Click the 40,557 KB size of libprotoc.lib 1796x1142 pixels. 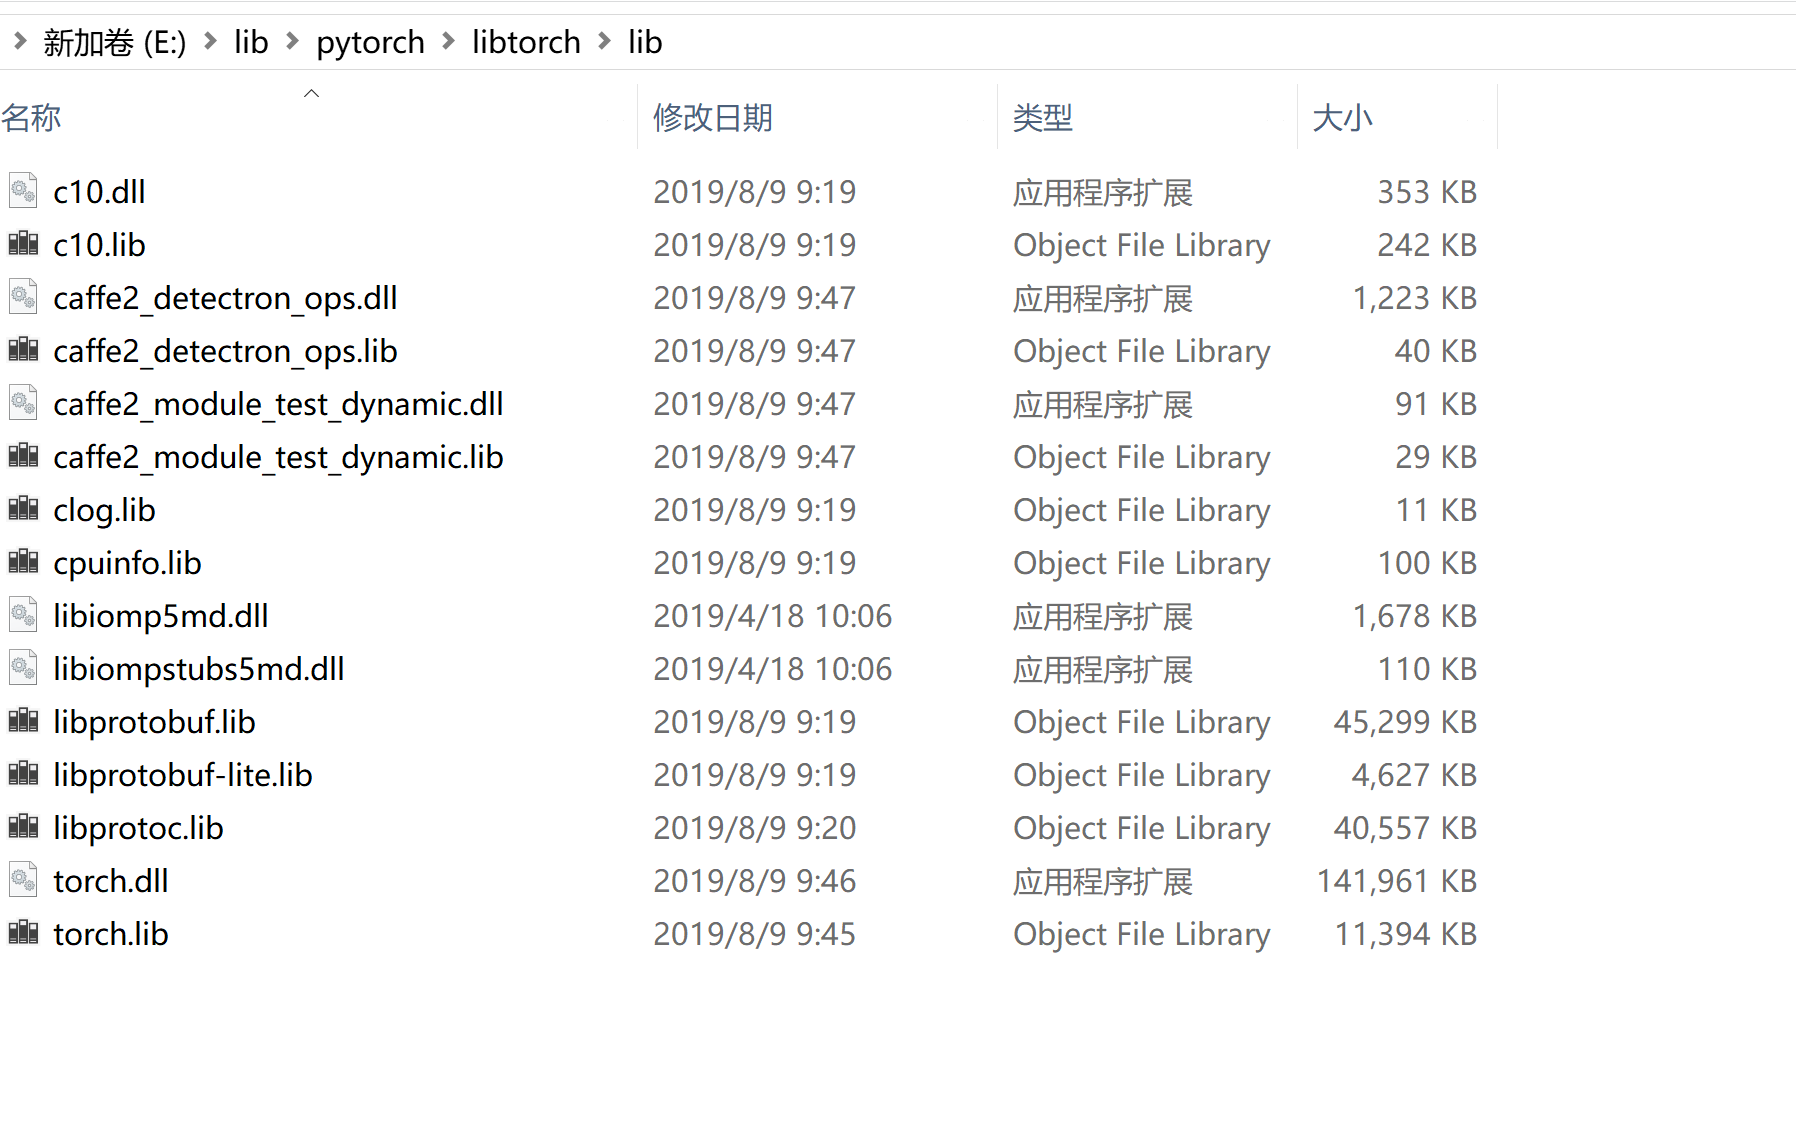pos(1405,828)
